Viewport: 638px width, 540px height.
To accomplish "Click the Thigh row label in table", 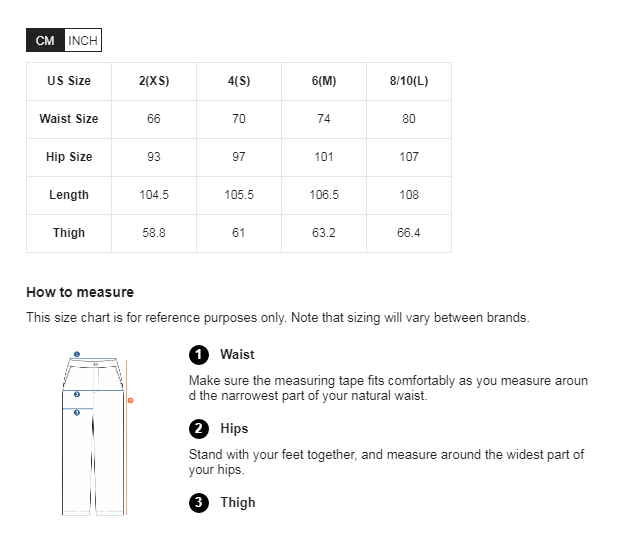I will pos(69,233).
